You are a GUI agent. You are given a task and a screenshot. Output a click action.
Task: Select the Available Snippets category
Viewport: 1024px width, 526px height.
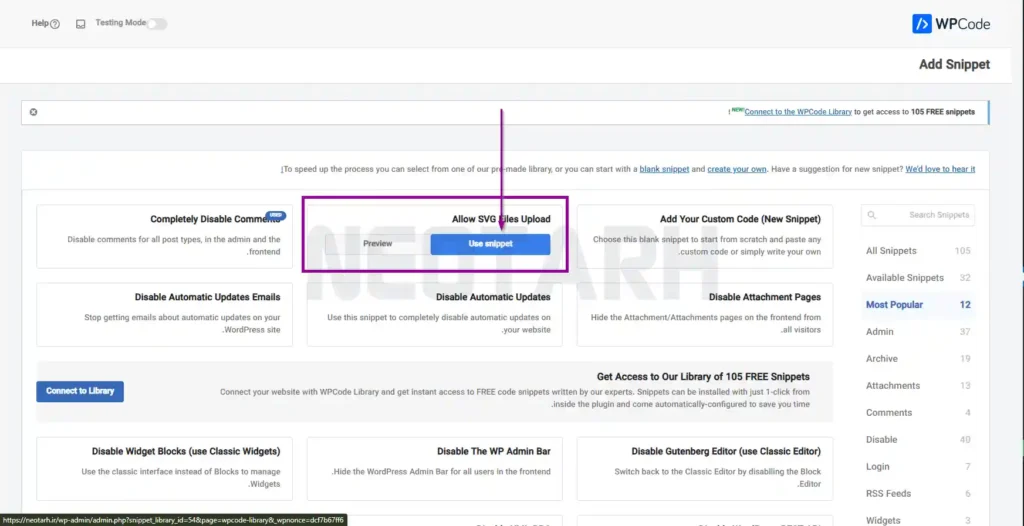click(918, 278)
